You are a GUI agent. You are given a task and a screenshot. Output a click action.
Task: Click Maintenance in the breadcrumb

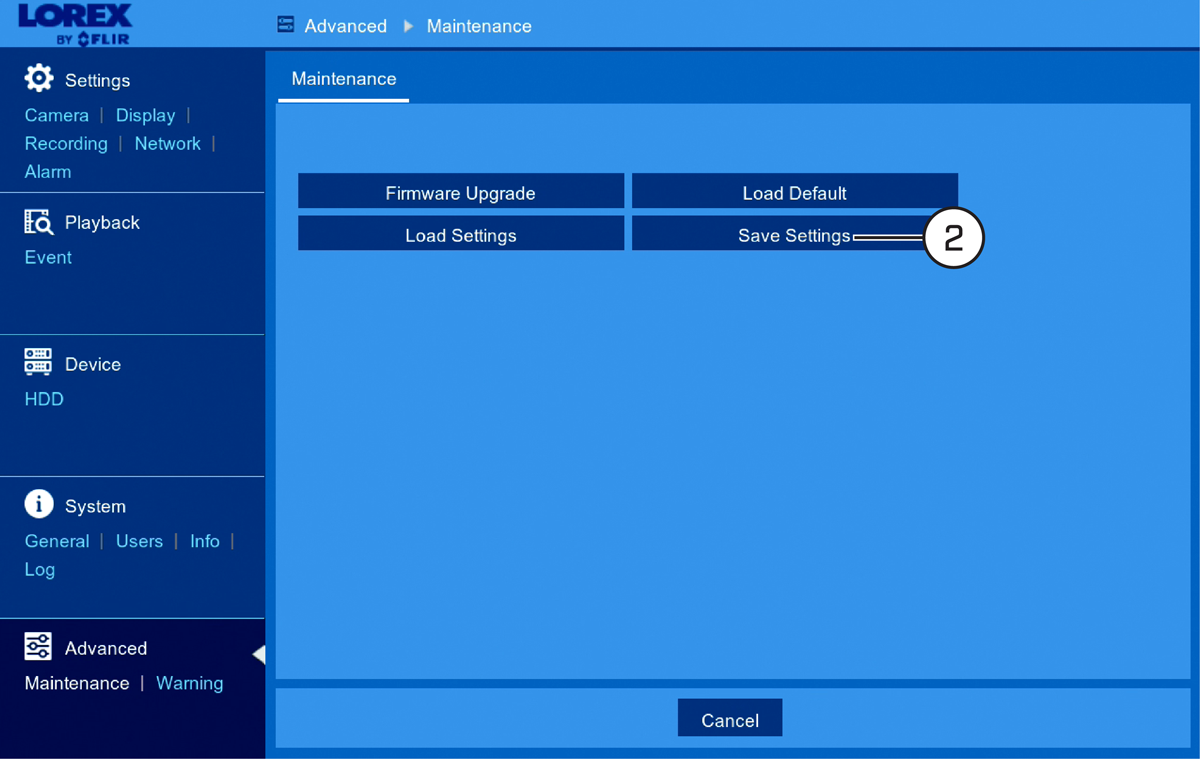click(x=479, y=26)
